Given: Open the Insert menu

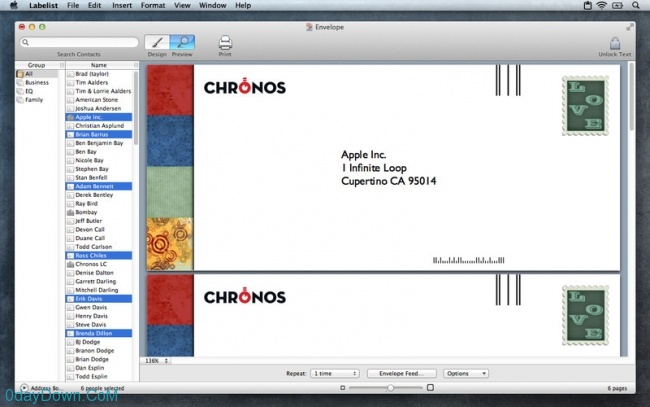Looking at the screenshot, I should pyautogui.click(x=122, y=5).
